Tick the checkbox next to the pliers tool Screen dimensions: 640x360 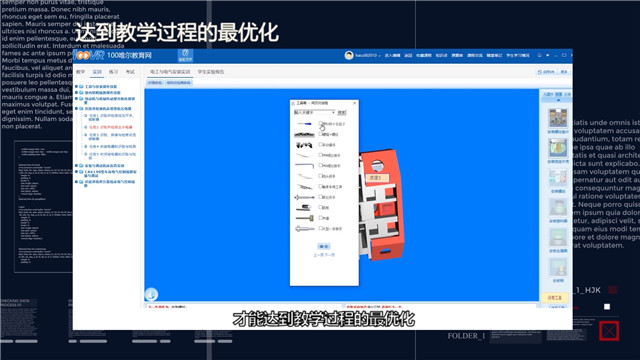tap(320, 144)
